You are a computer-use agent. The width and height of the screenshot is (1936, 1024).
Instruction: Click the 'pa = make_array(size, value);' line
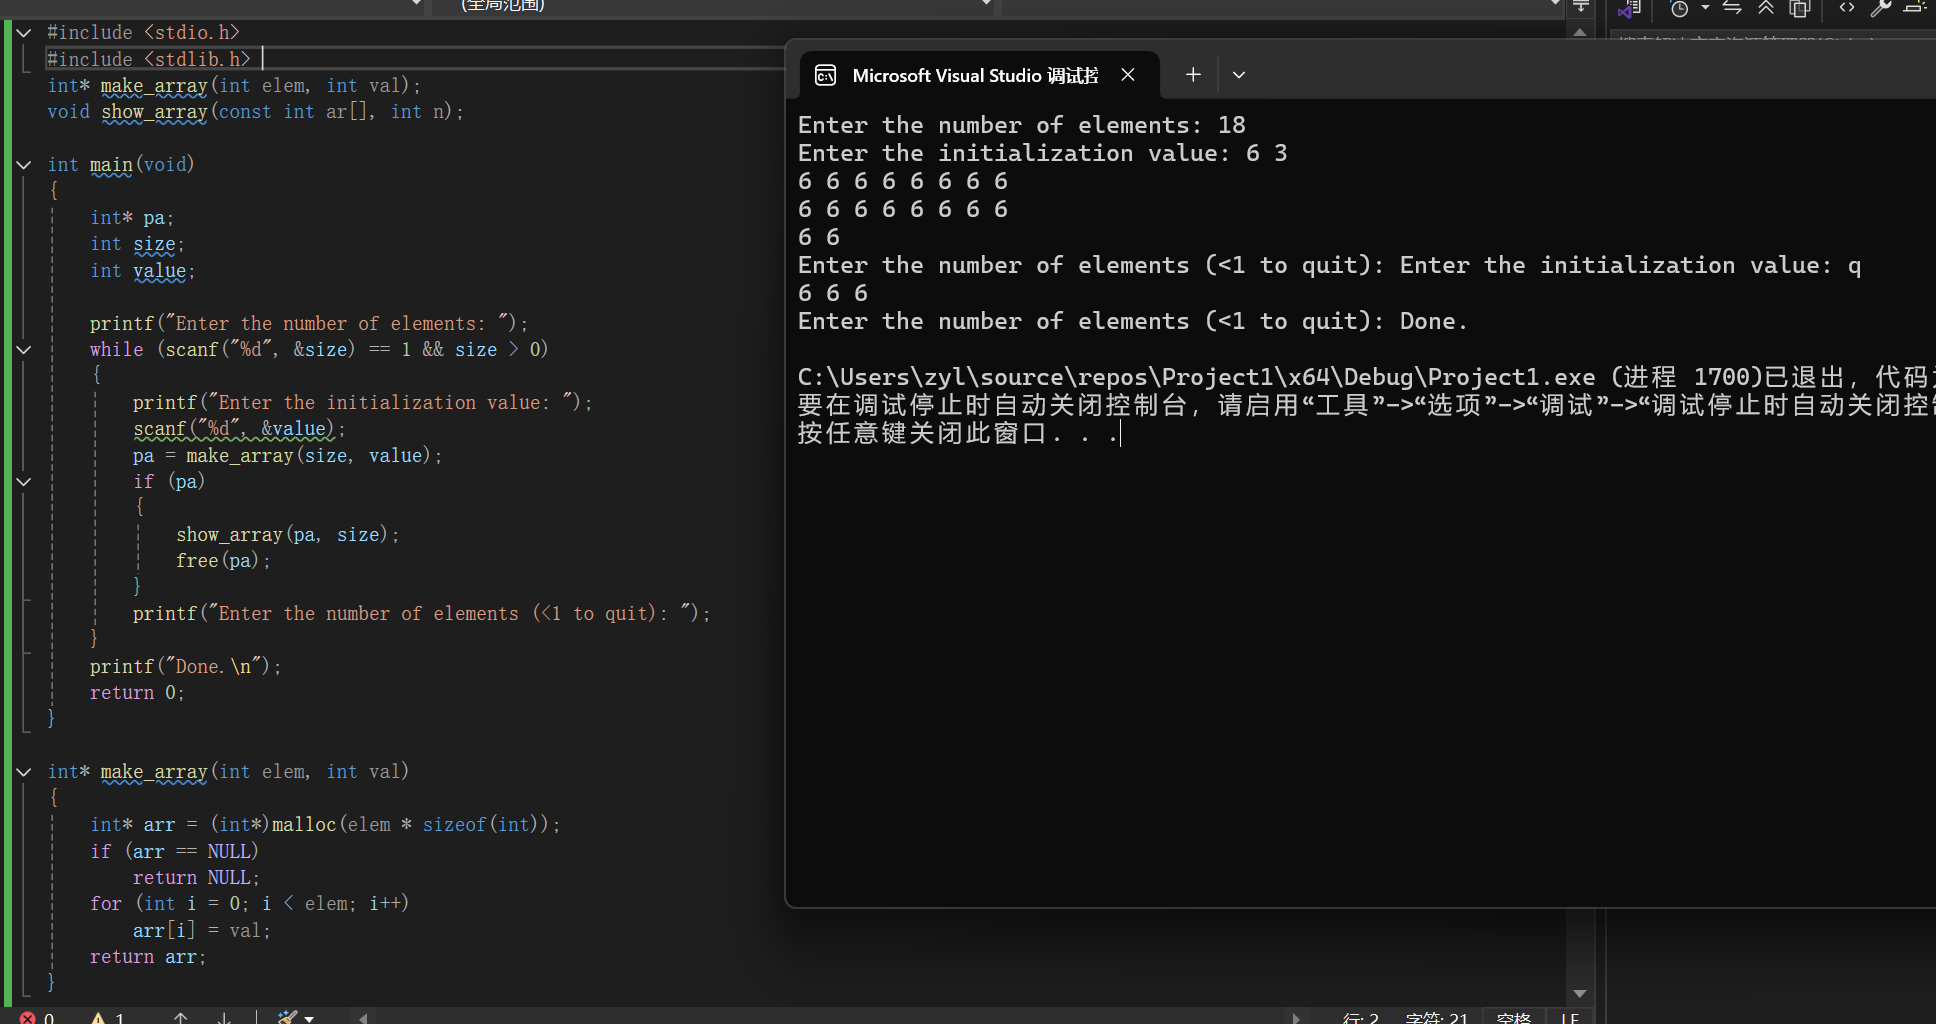tap(287, 456)
